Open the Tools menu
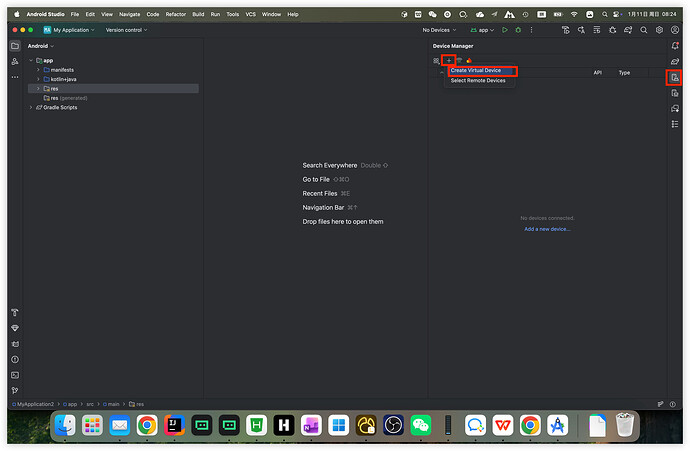This screenshot has width=690, height=451. pyautogui.click(x=232, y=14)
